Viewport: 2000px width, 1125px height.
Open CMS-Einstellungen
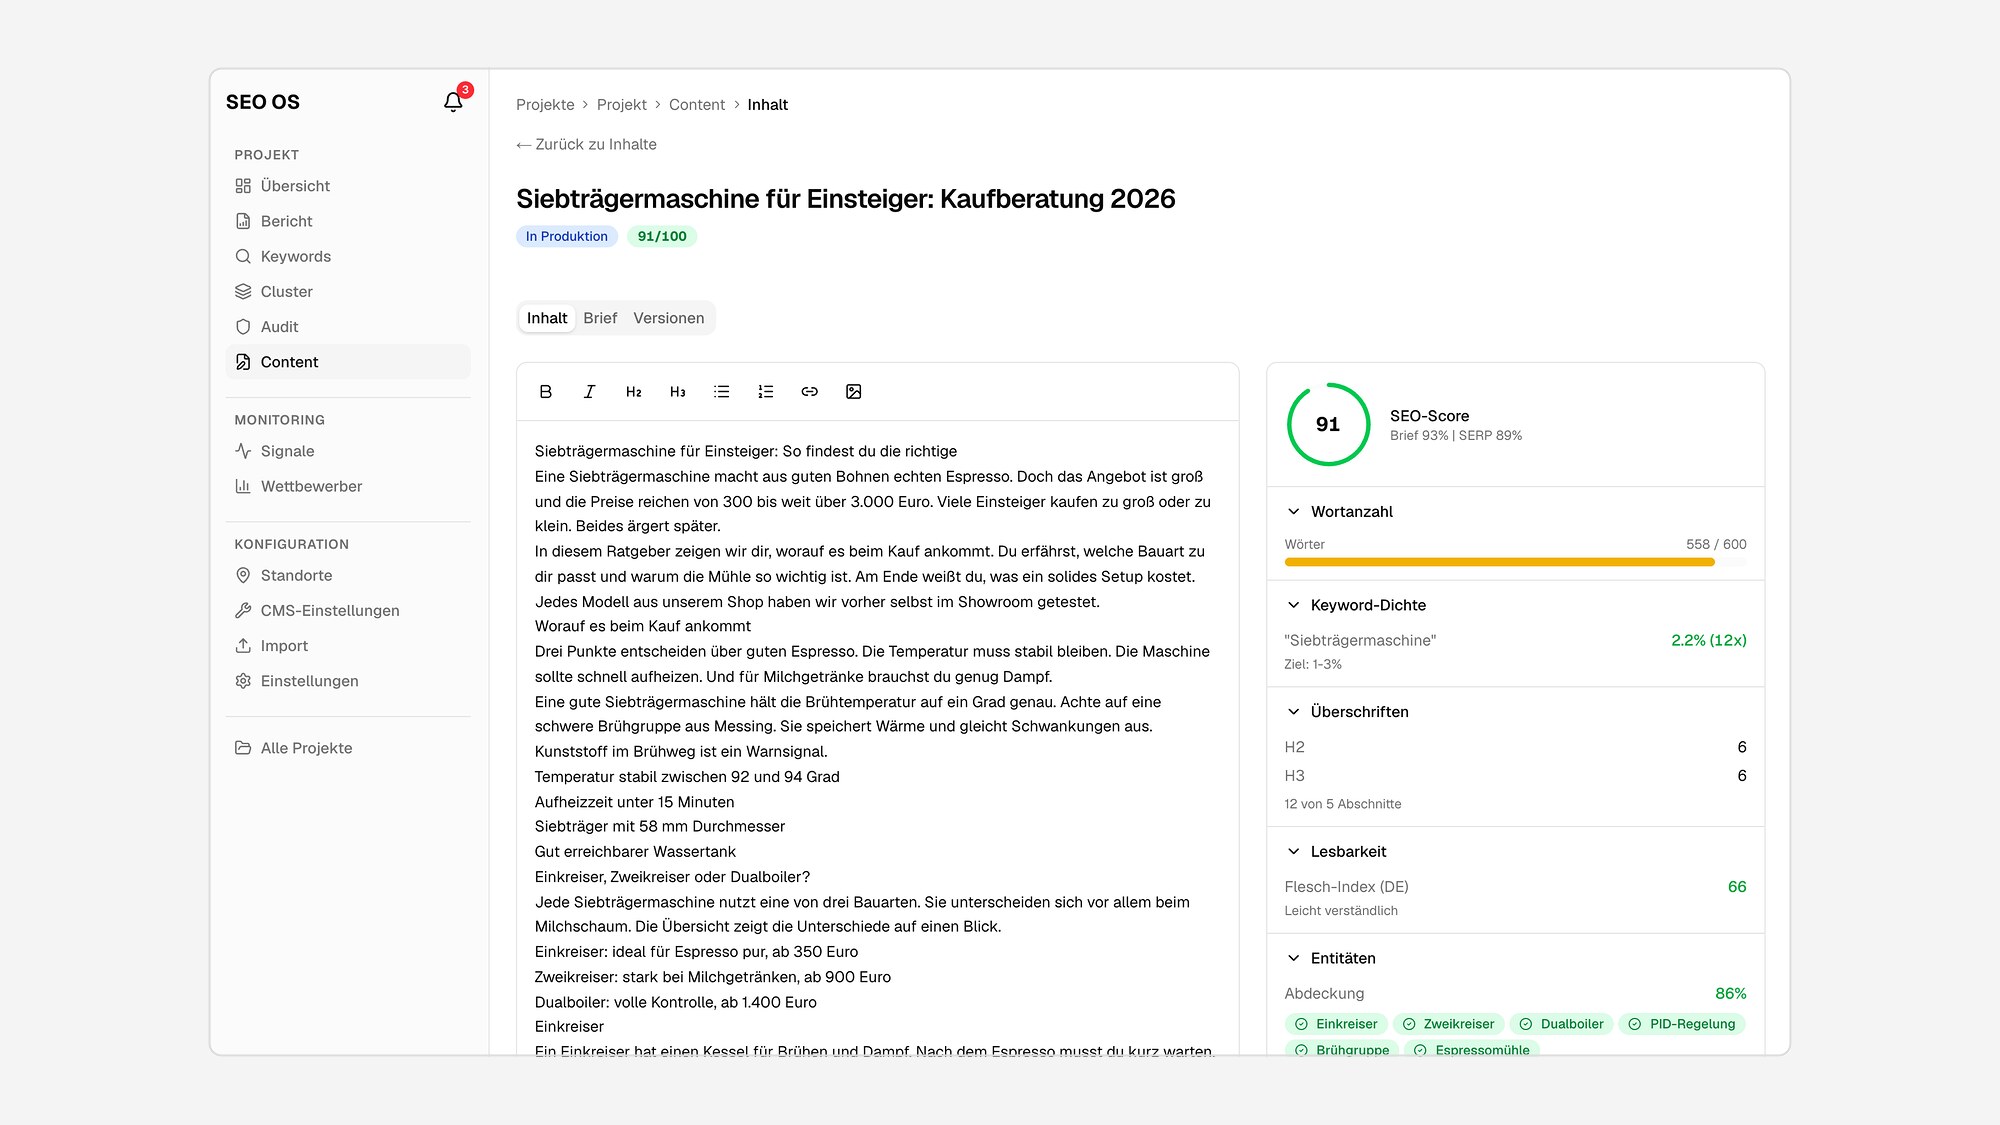coord(348,610)
